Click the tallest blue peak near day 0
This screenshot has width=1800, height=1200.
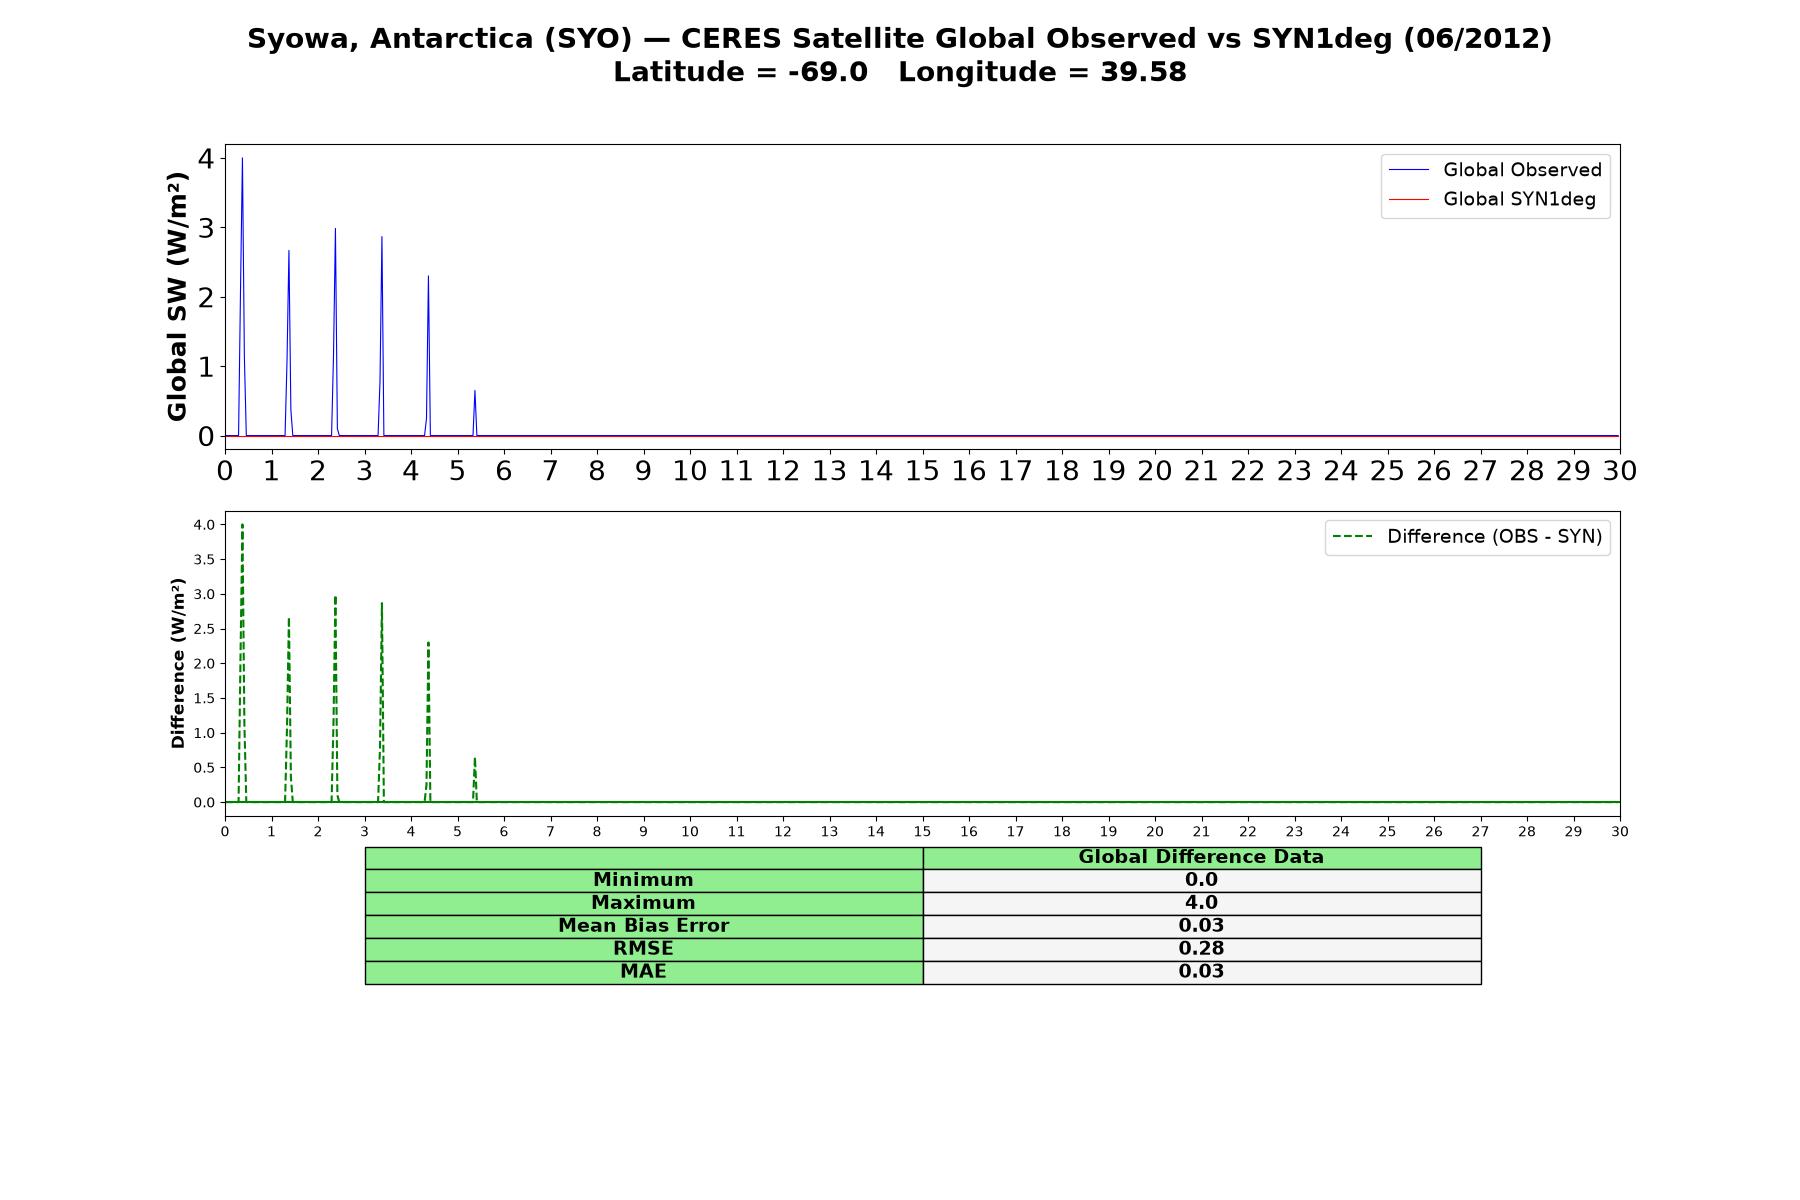tap(242, 160)
